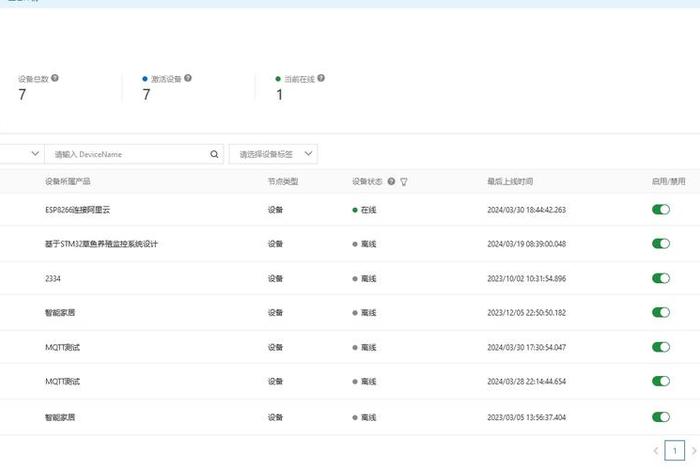The width and height of the screenshot is (700, 470).
Task: Click the 节点类型 column header
Action: 283,181
